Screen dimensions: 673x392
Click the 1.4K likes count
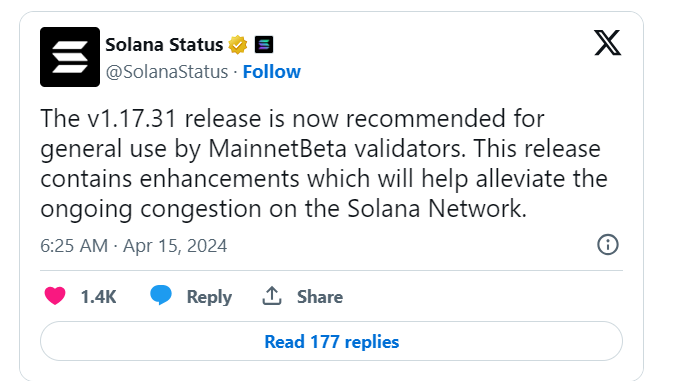pyautogui.click(x=98, y=297)
